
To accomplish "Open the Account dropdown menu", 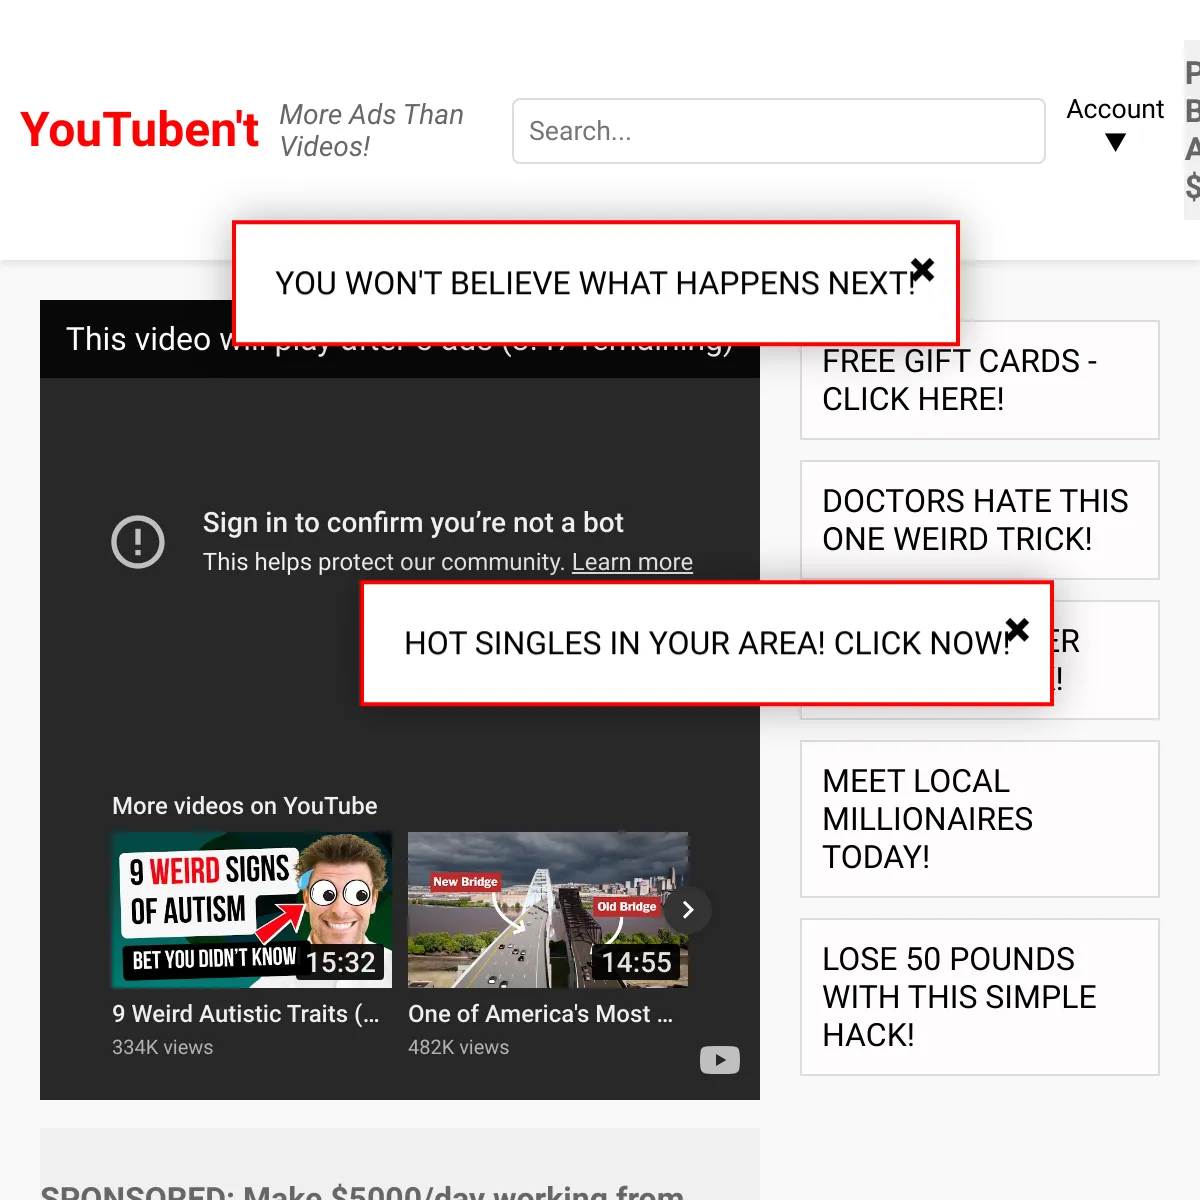I will (1115, 123).
